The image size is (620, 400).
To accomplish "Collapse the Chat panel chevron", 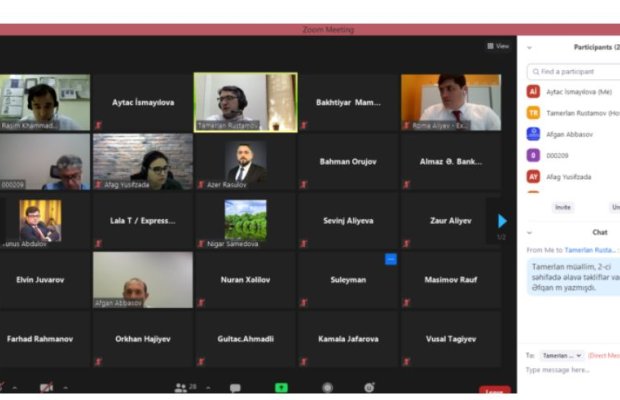I will (529, 233).
